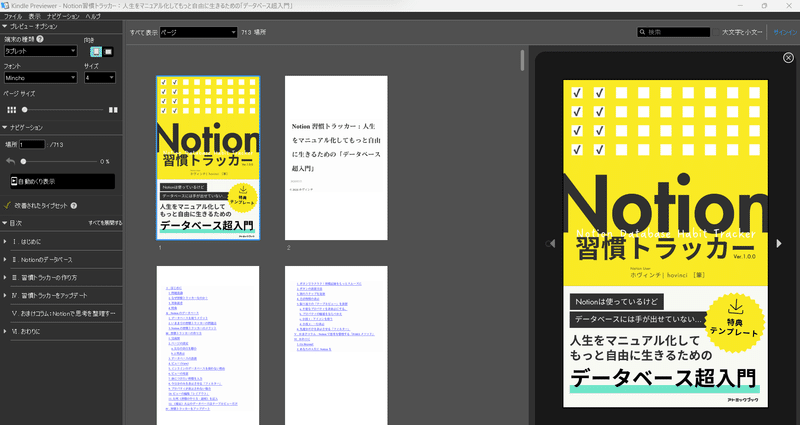
Task: Click the 場所 location input field
Action: click(x=32, y=145)
